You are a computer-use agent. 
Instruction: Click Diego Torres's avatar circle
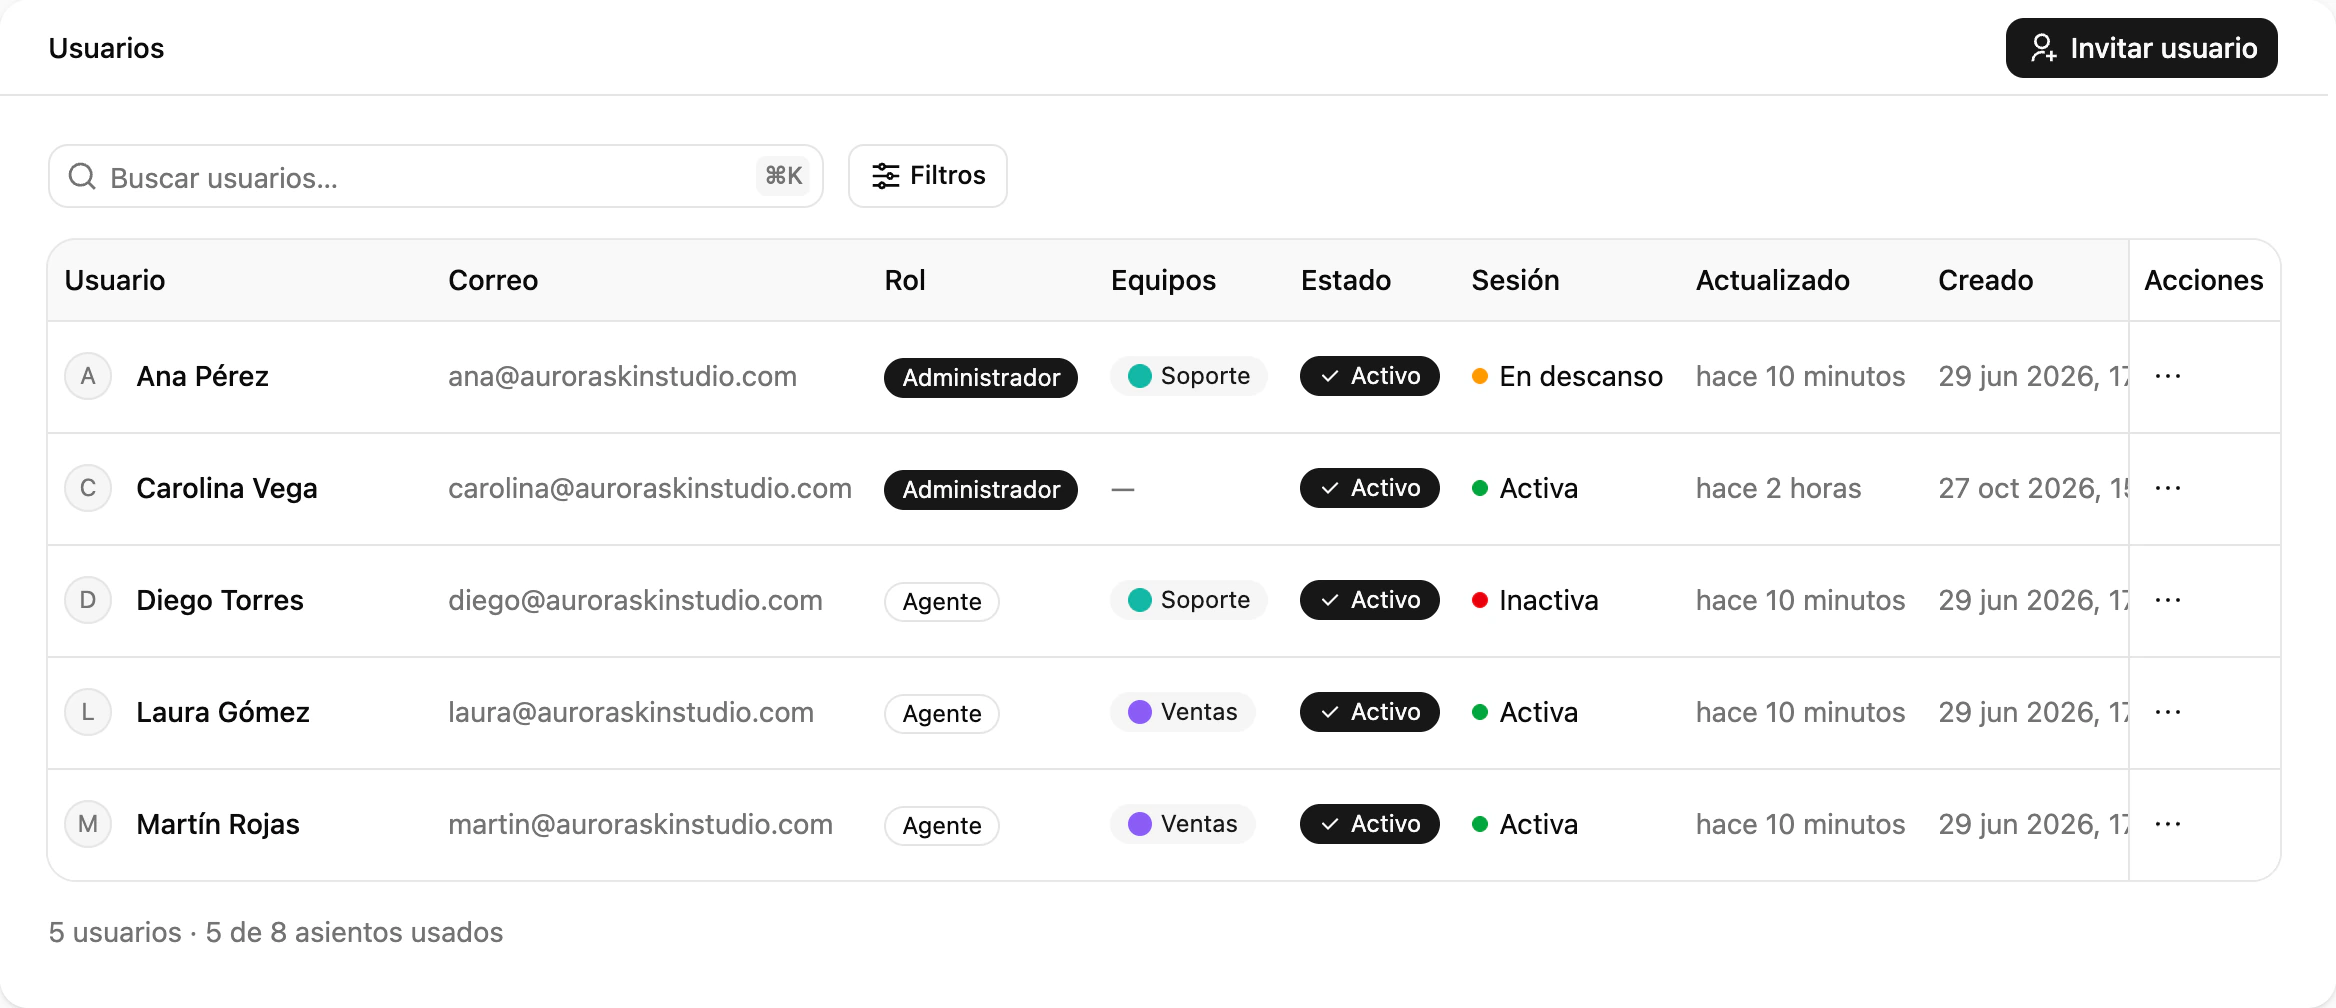click(88, 600)
